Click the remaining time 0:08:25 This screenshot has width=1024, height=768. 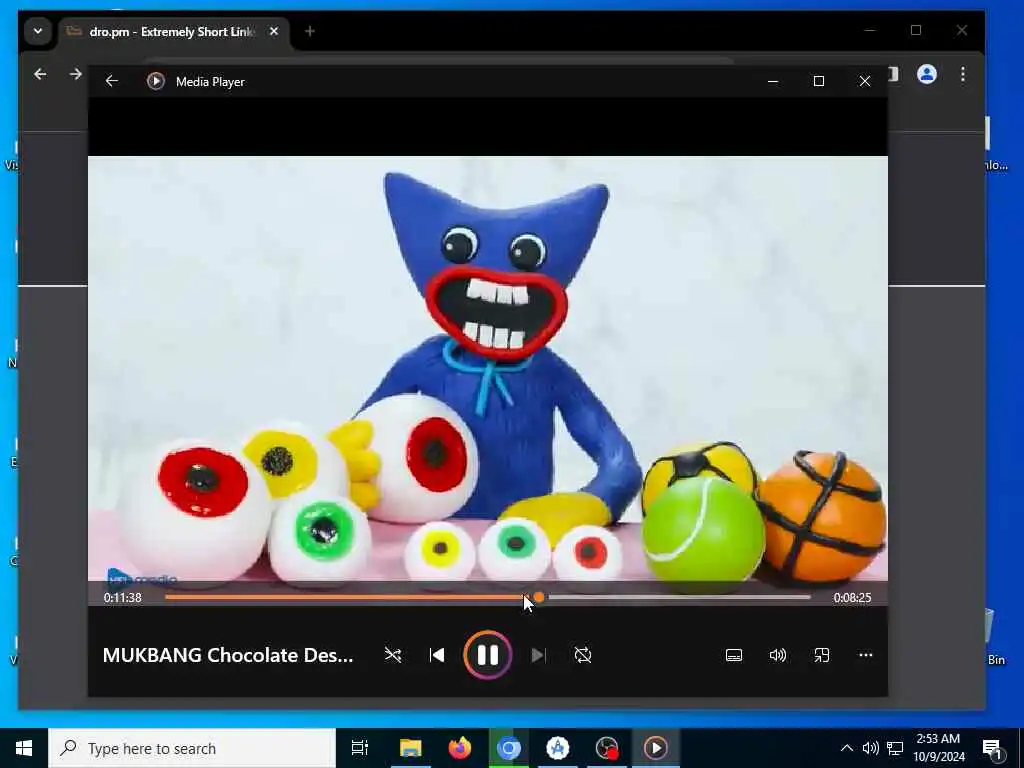tap(852, 598)
